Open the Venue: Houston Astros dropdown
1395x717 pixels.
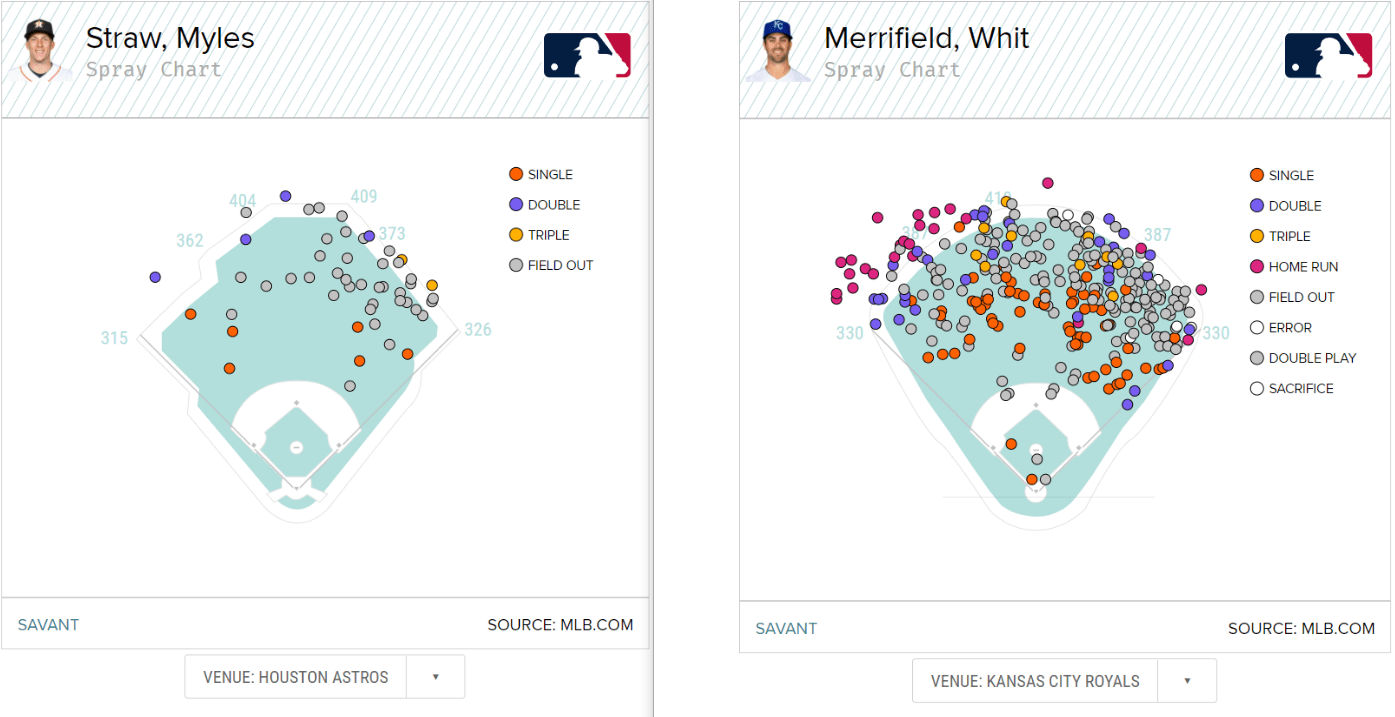tap(296, 677)
